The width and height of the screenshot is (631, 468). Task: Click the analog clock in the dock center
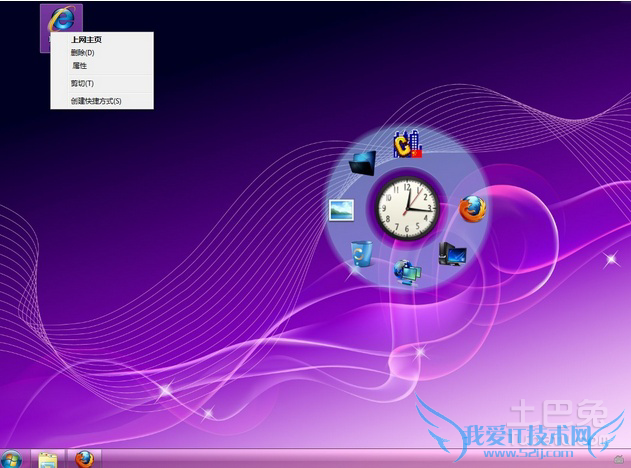point(407,208)
